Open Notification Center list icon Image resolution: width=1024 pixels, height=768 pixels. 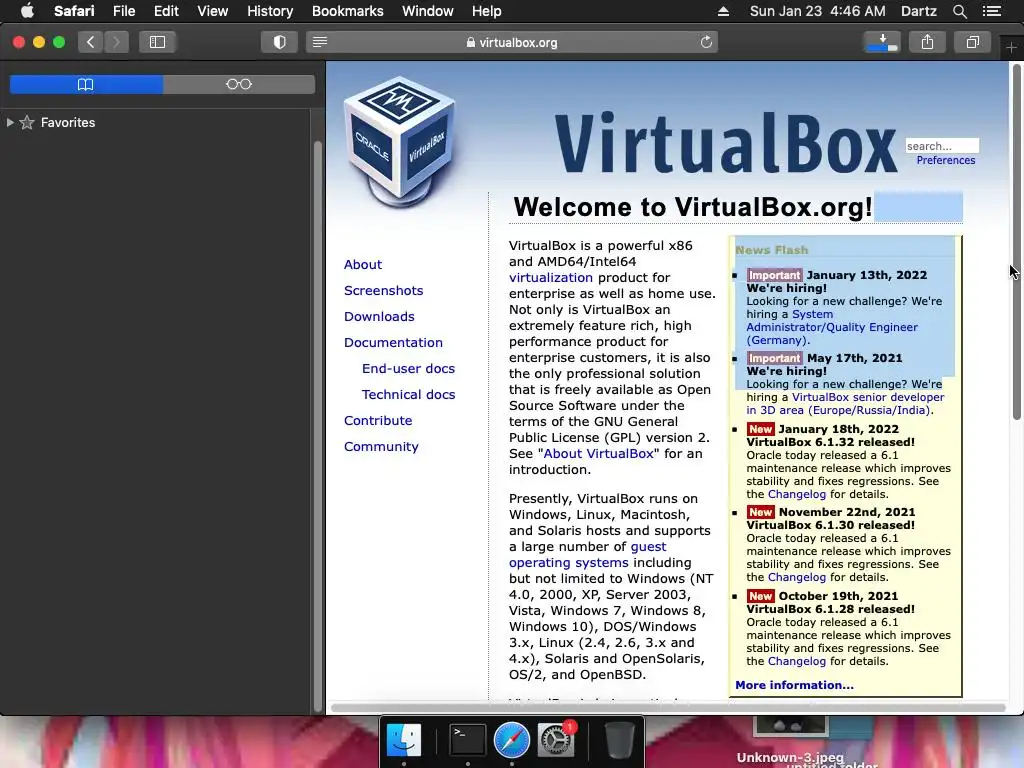coord(992,11)
